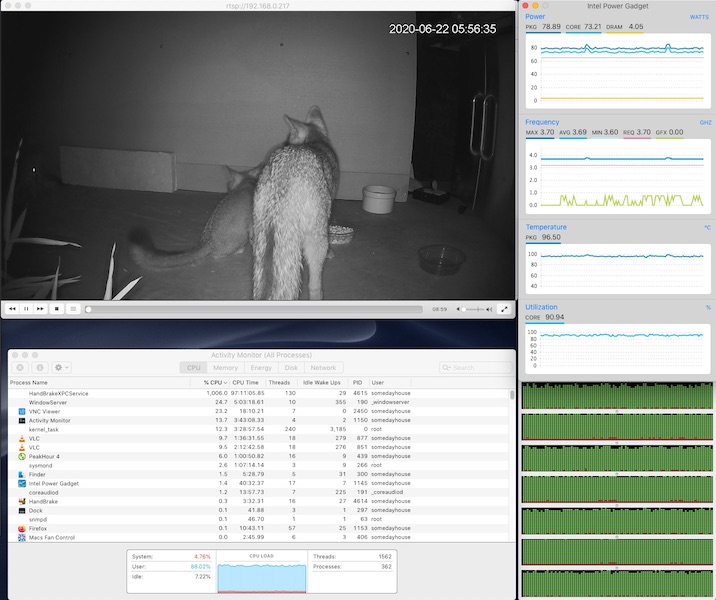Click PID 4615 in HandBrakeXPCService row

(x=360, y=393)
